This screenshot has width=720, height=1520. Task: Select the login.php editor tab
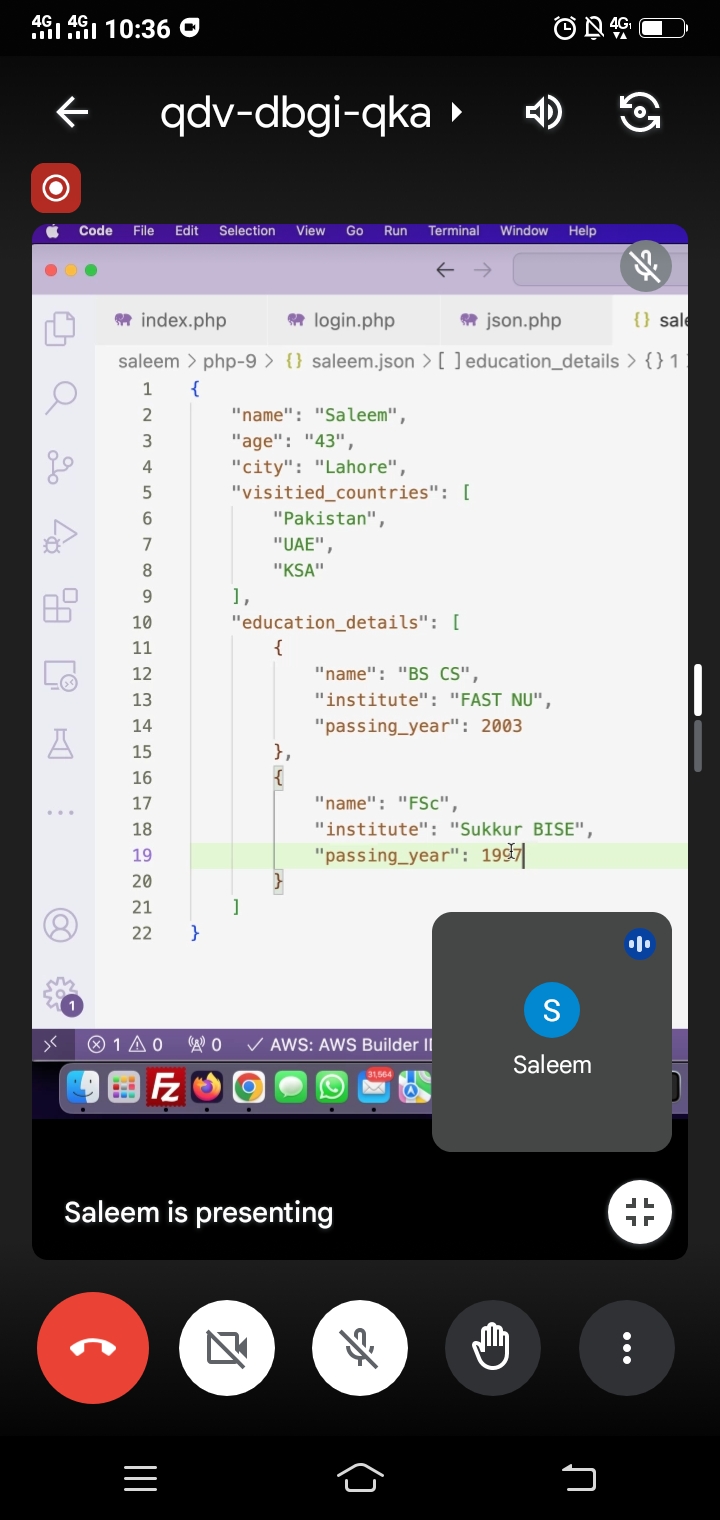coord(341,320)
